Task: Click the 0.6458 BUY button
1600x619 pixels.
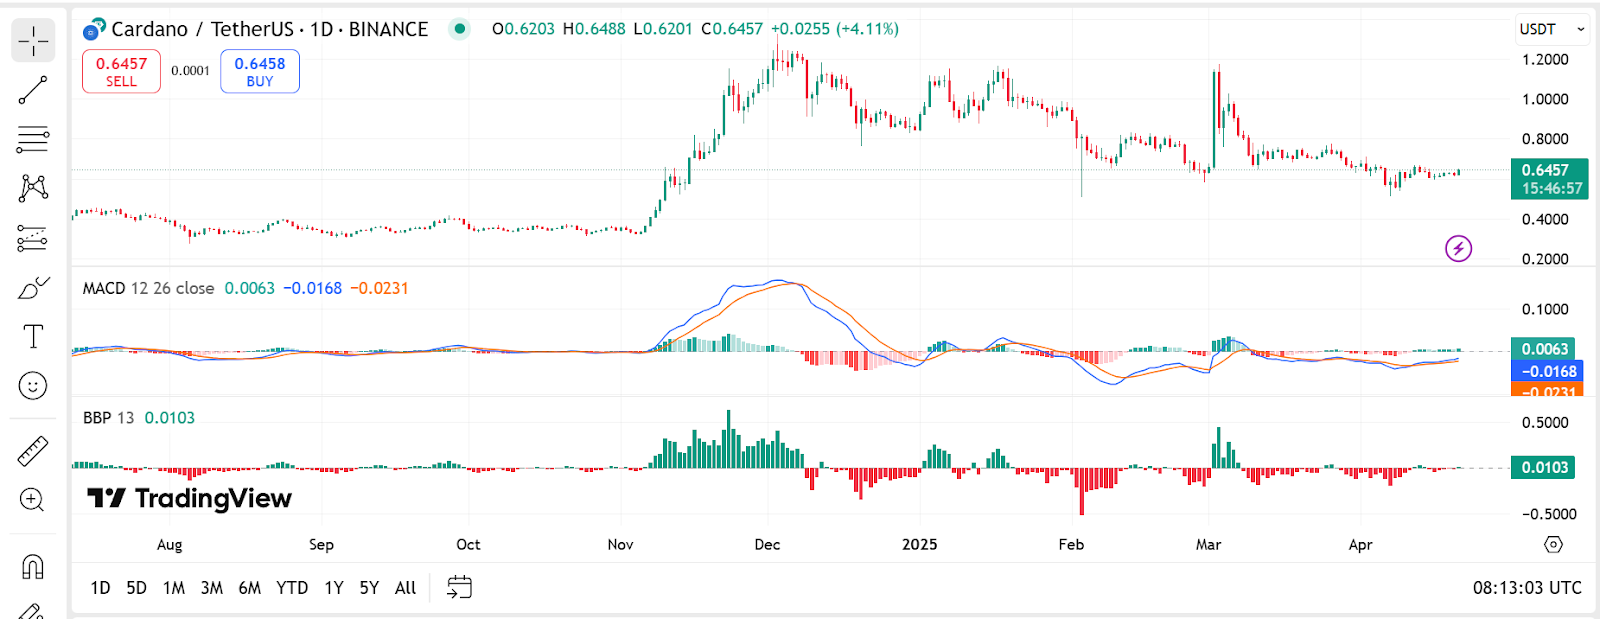Action: pos(260,72)
